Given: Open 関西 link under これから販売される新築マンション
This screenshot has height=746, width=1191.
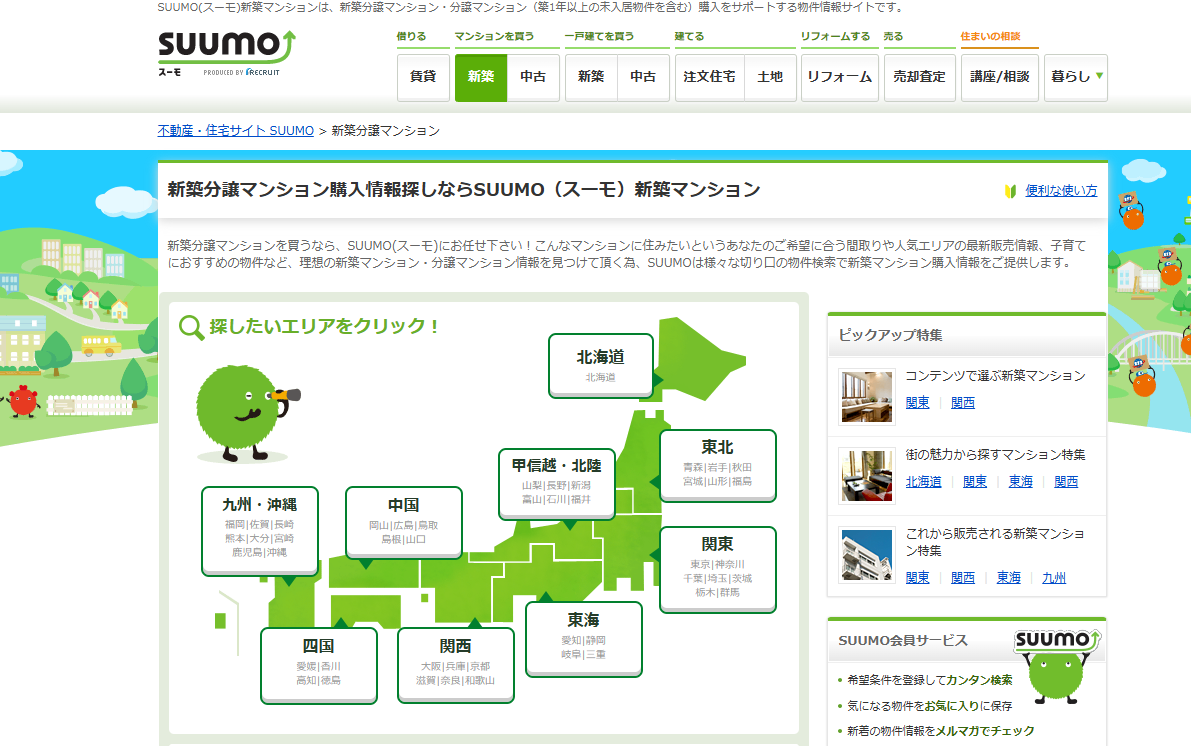Looking at the screenshot, I should (x=963, y=578).
